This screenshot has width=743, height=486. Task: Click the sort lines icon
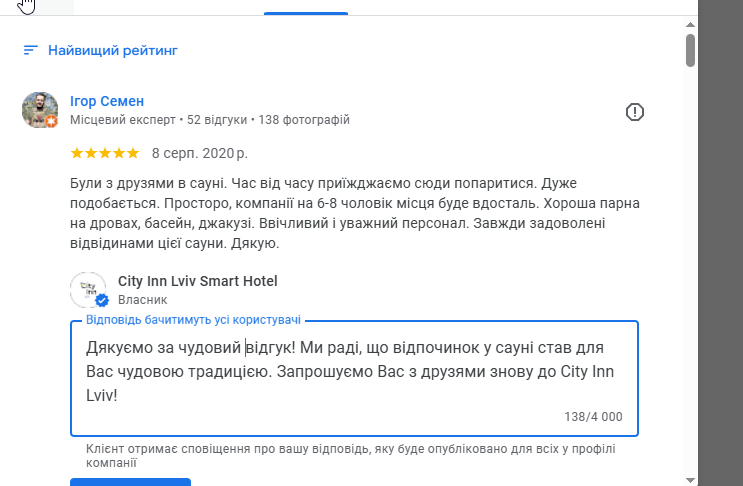pos(30,50)
